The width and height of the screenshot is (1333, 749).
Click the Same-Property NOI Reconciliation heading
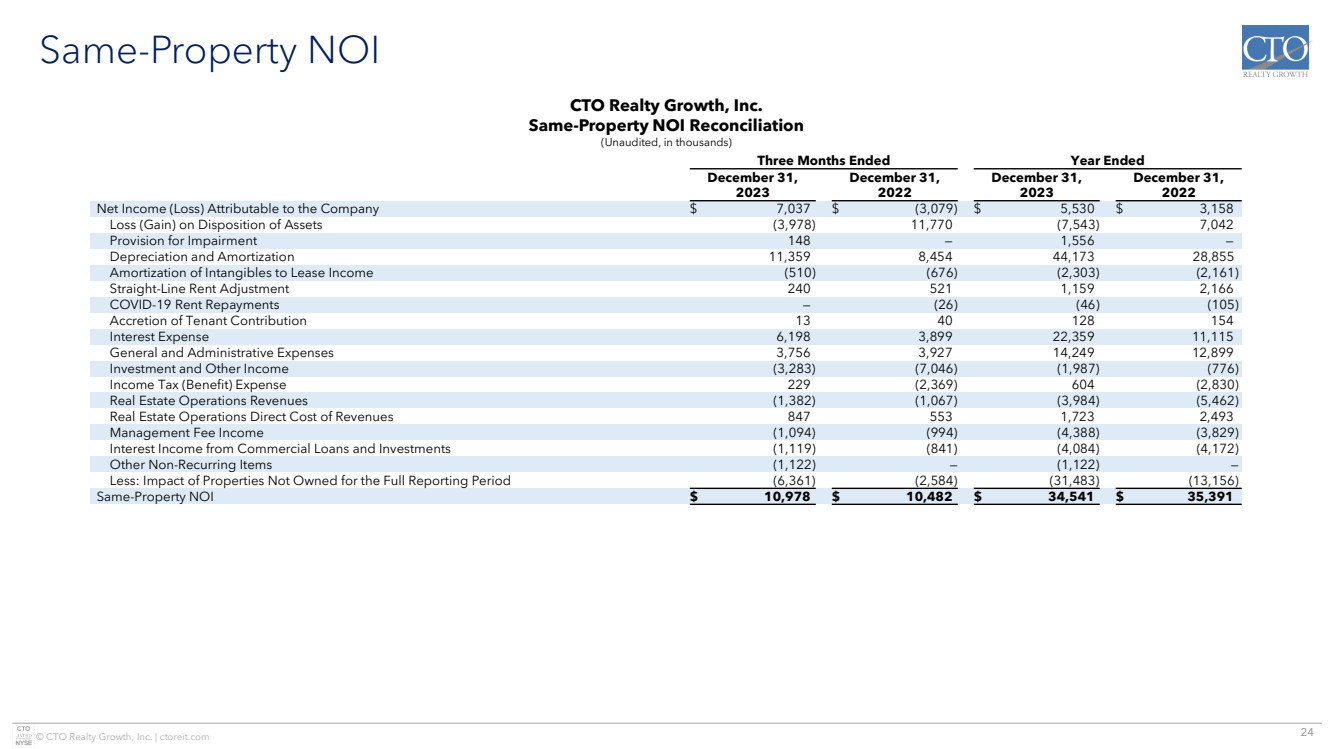(x=666, y=126)
